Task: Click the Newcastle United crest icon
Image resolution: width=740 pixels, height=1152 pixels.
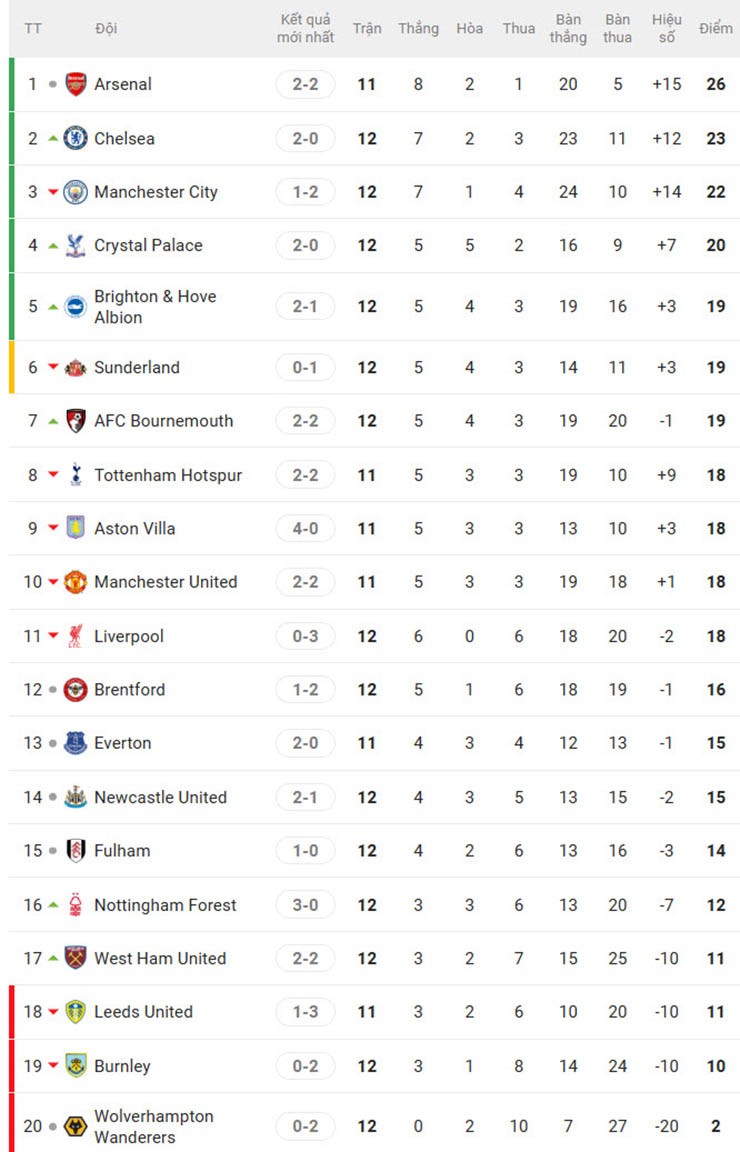Action: 76,798
